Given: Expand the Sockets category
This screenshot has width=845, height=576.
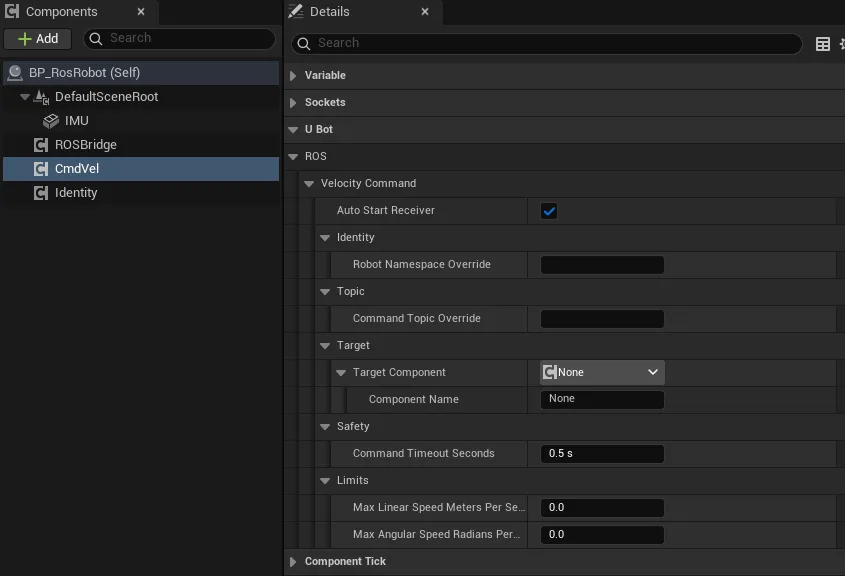Looking at the screenshot, I should [293, 103].
